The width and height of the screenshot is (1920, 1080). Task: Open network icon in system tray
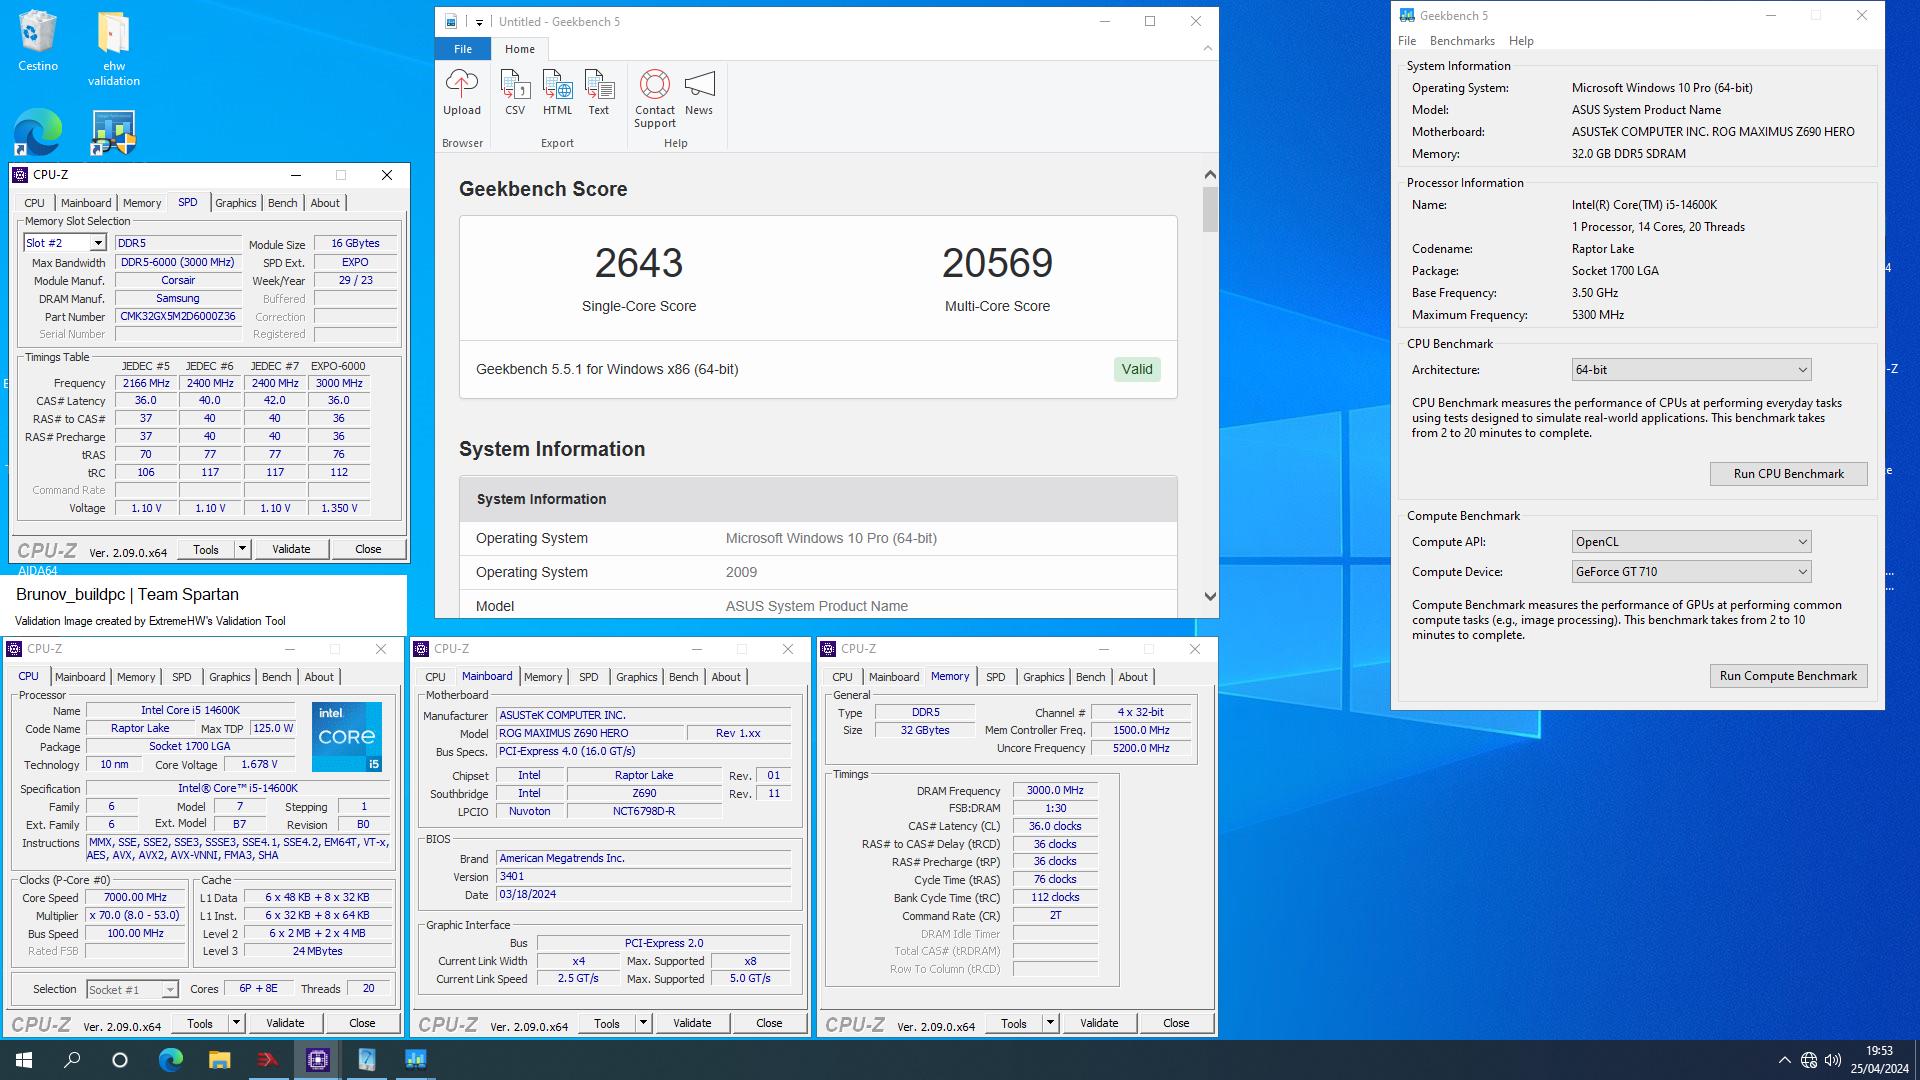click(x=1808, y=1060)
